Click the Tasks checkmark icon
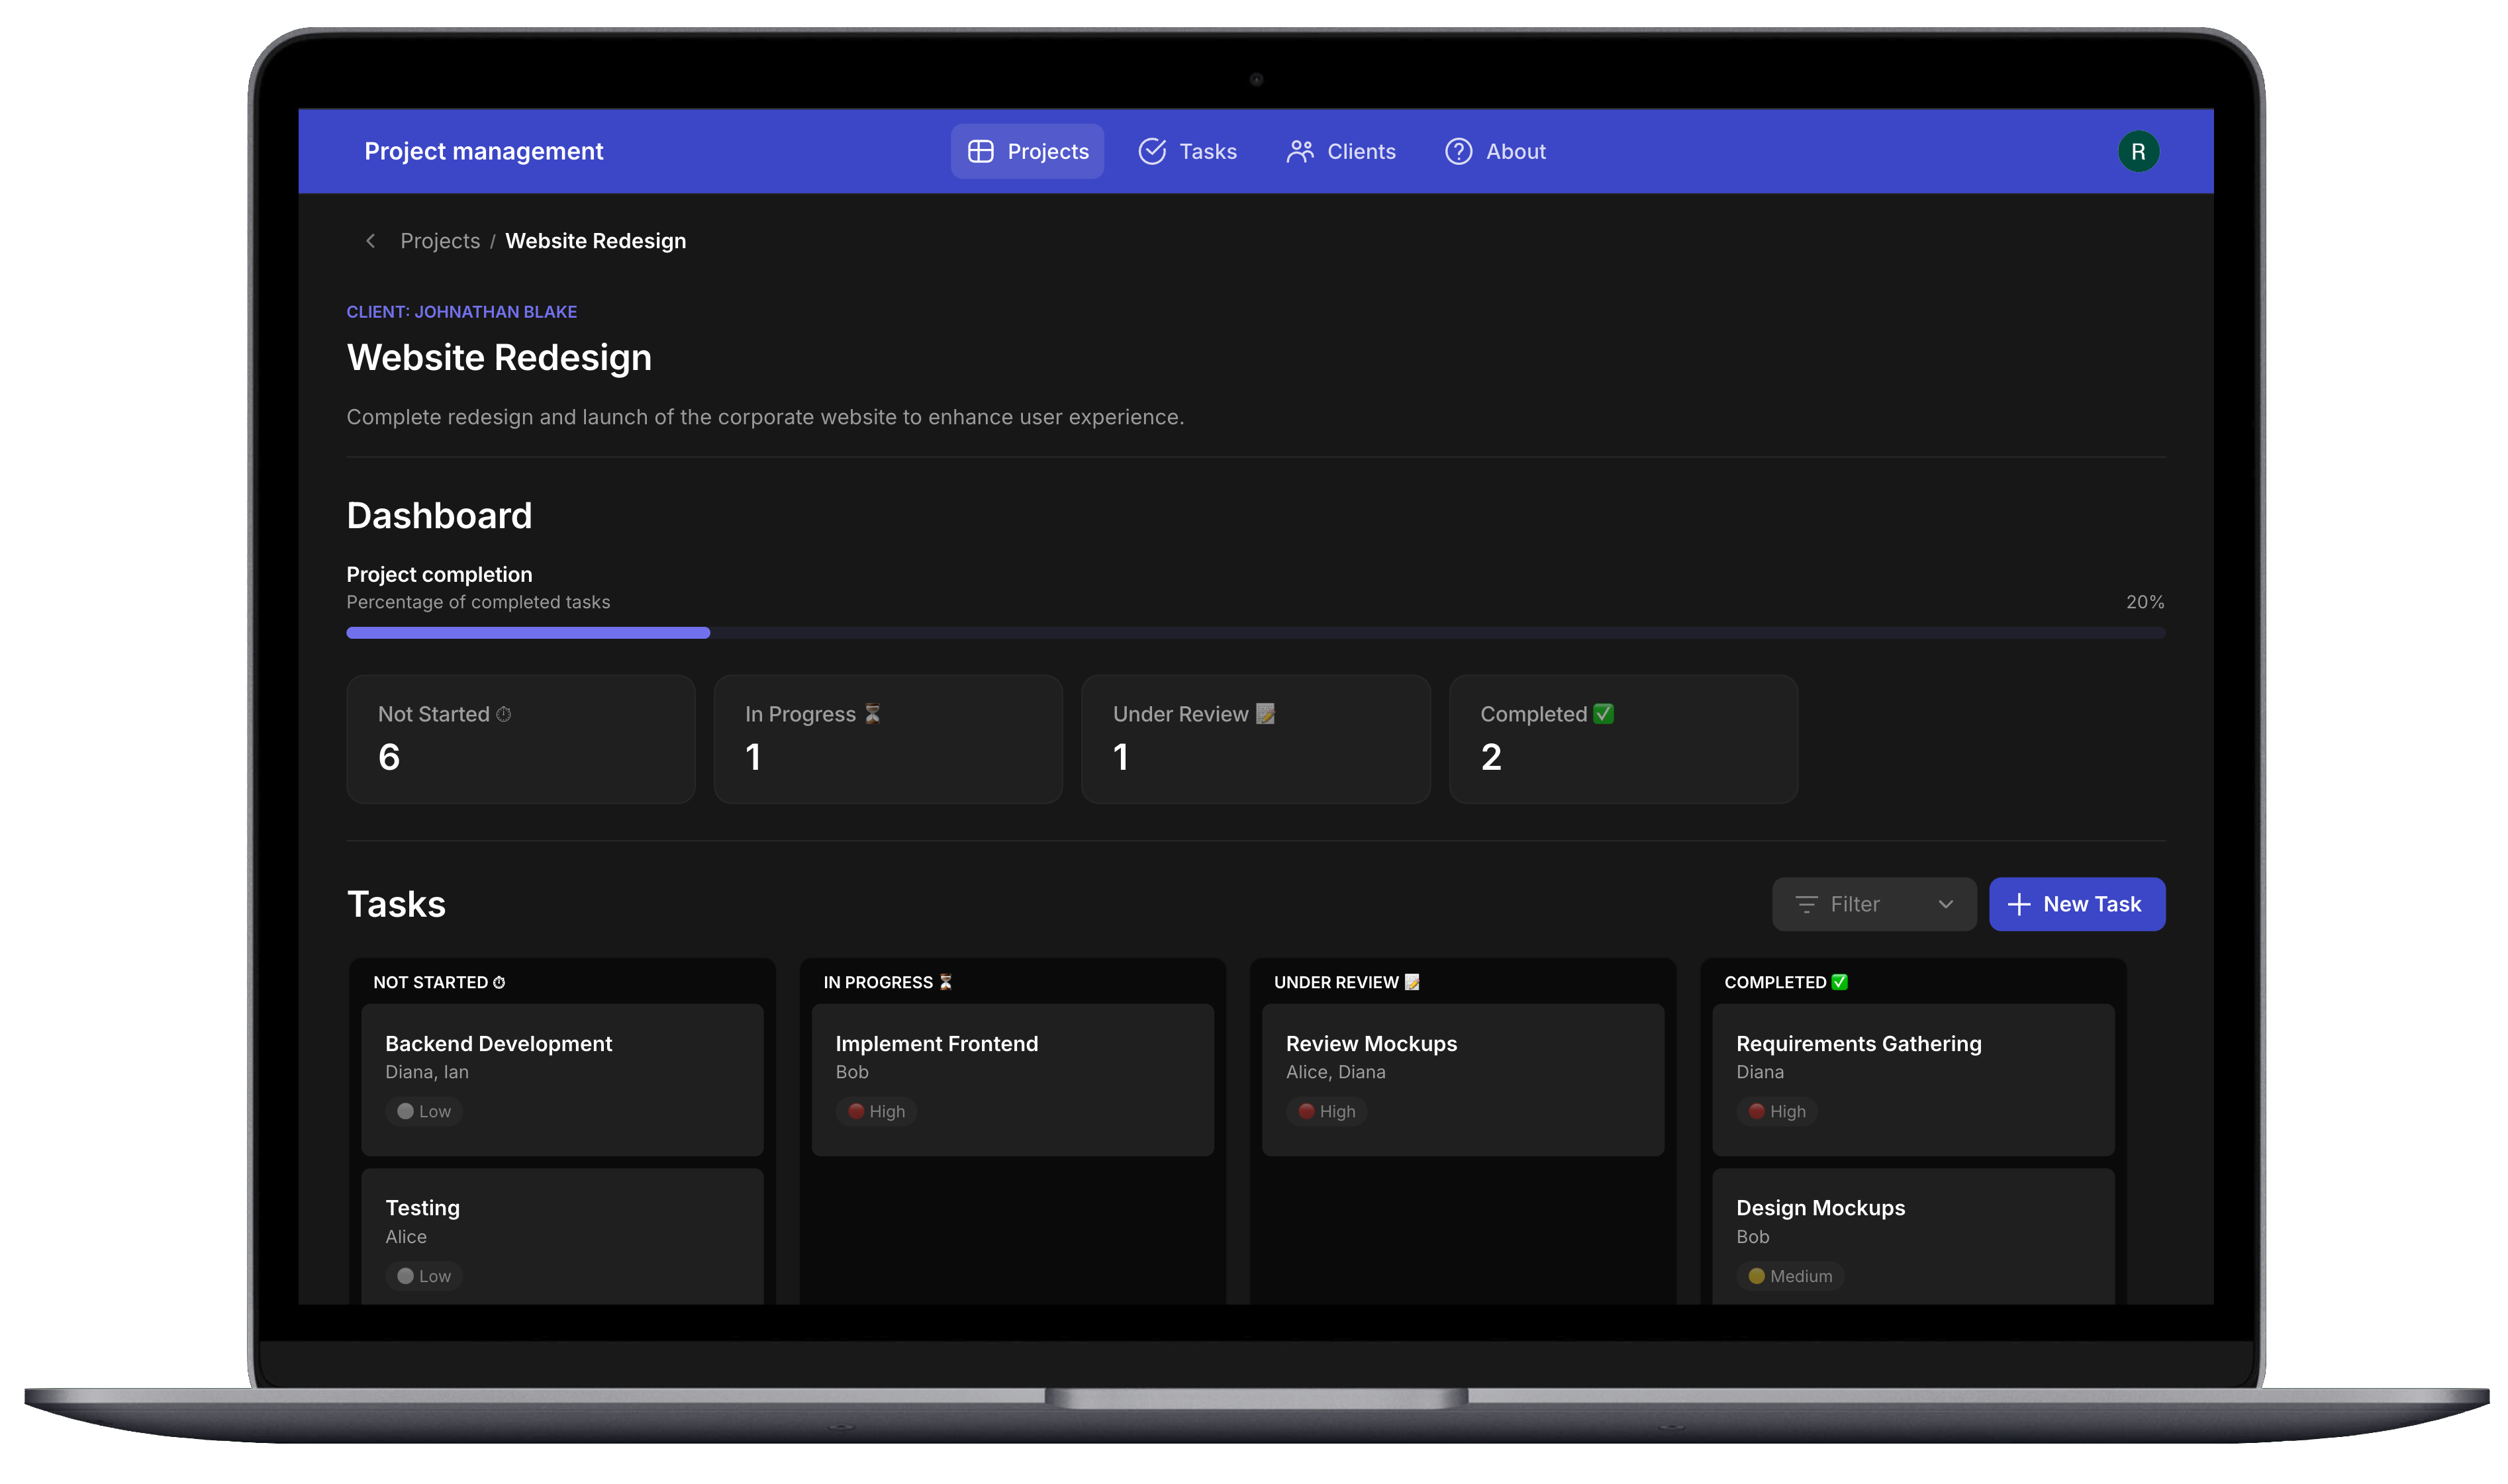The height and width of the screenshot is (1484, 2508). pyautogui.click(x=1152, y=151)
